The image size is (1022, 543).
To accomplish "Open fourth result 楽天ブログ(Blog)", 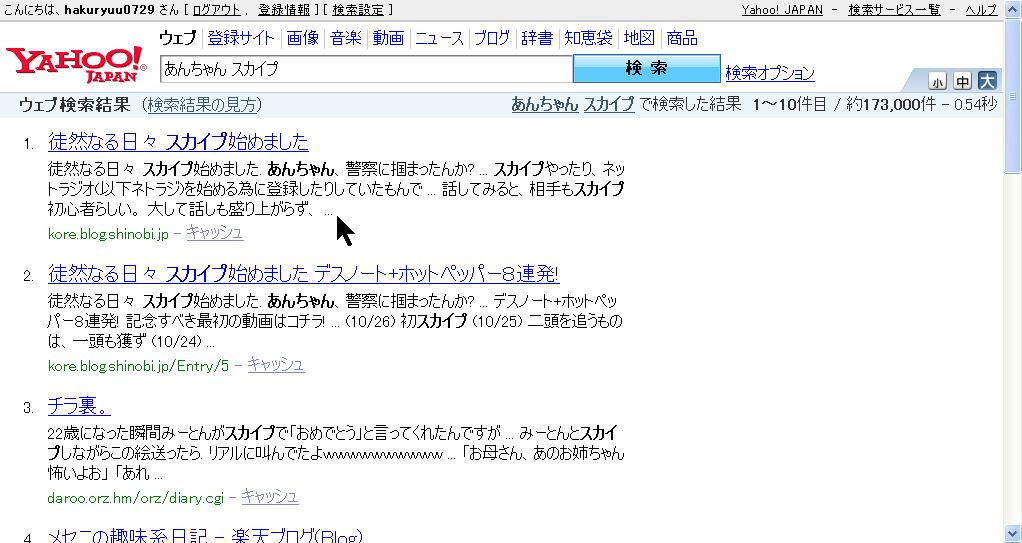I will pyautogui.click(x=205, y=536).
